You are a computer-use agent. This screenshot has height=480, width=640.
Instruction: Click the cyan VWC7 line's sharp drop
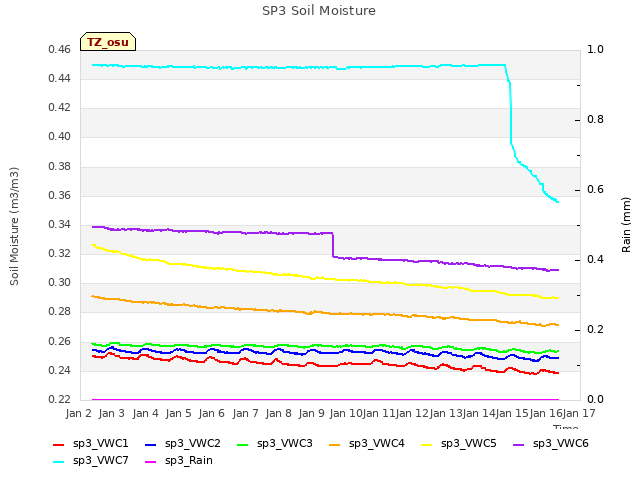point(511,112)
